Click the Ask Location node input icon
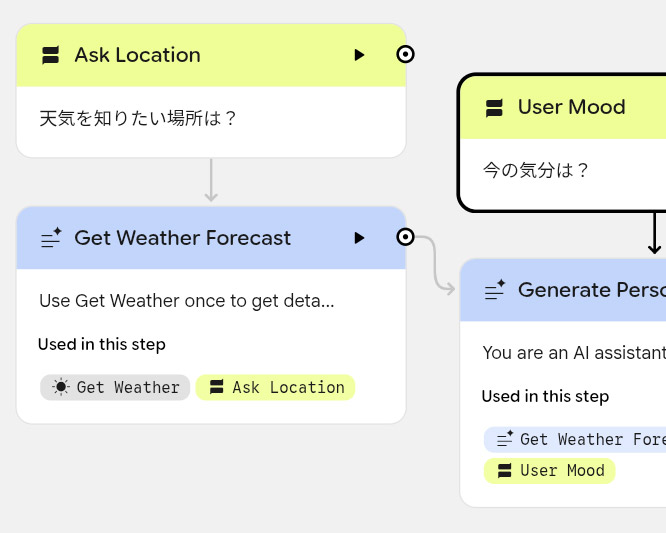The image size is (666, 533). (50, 56)
